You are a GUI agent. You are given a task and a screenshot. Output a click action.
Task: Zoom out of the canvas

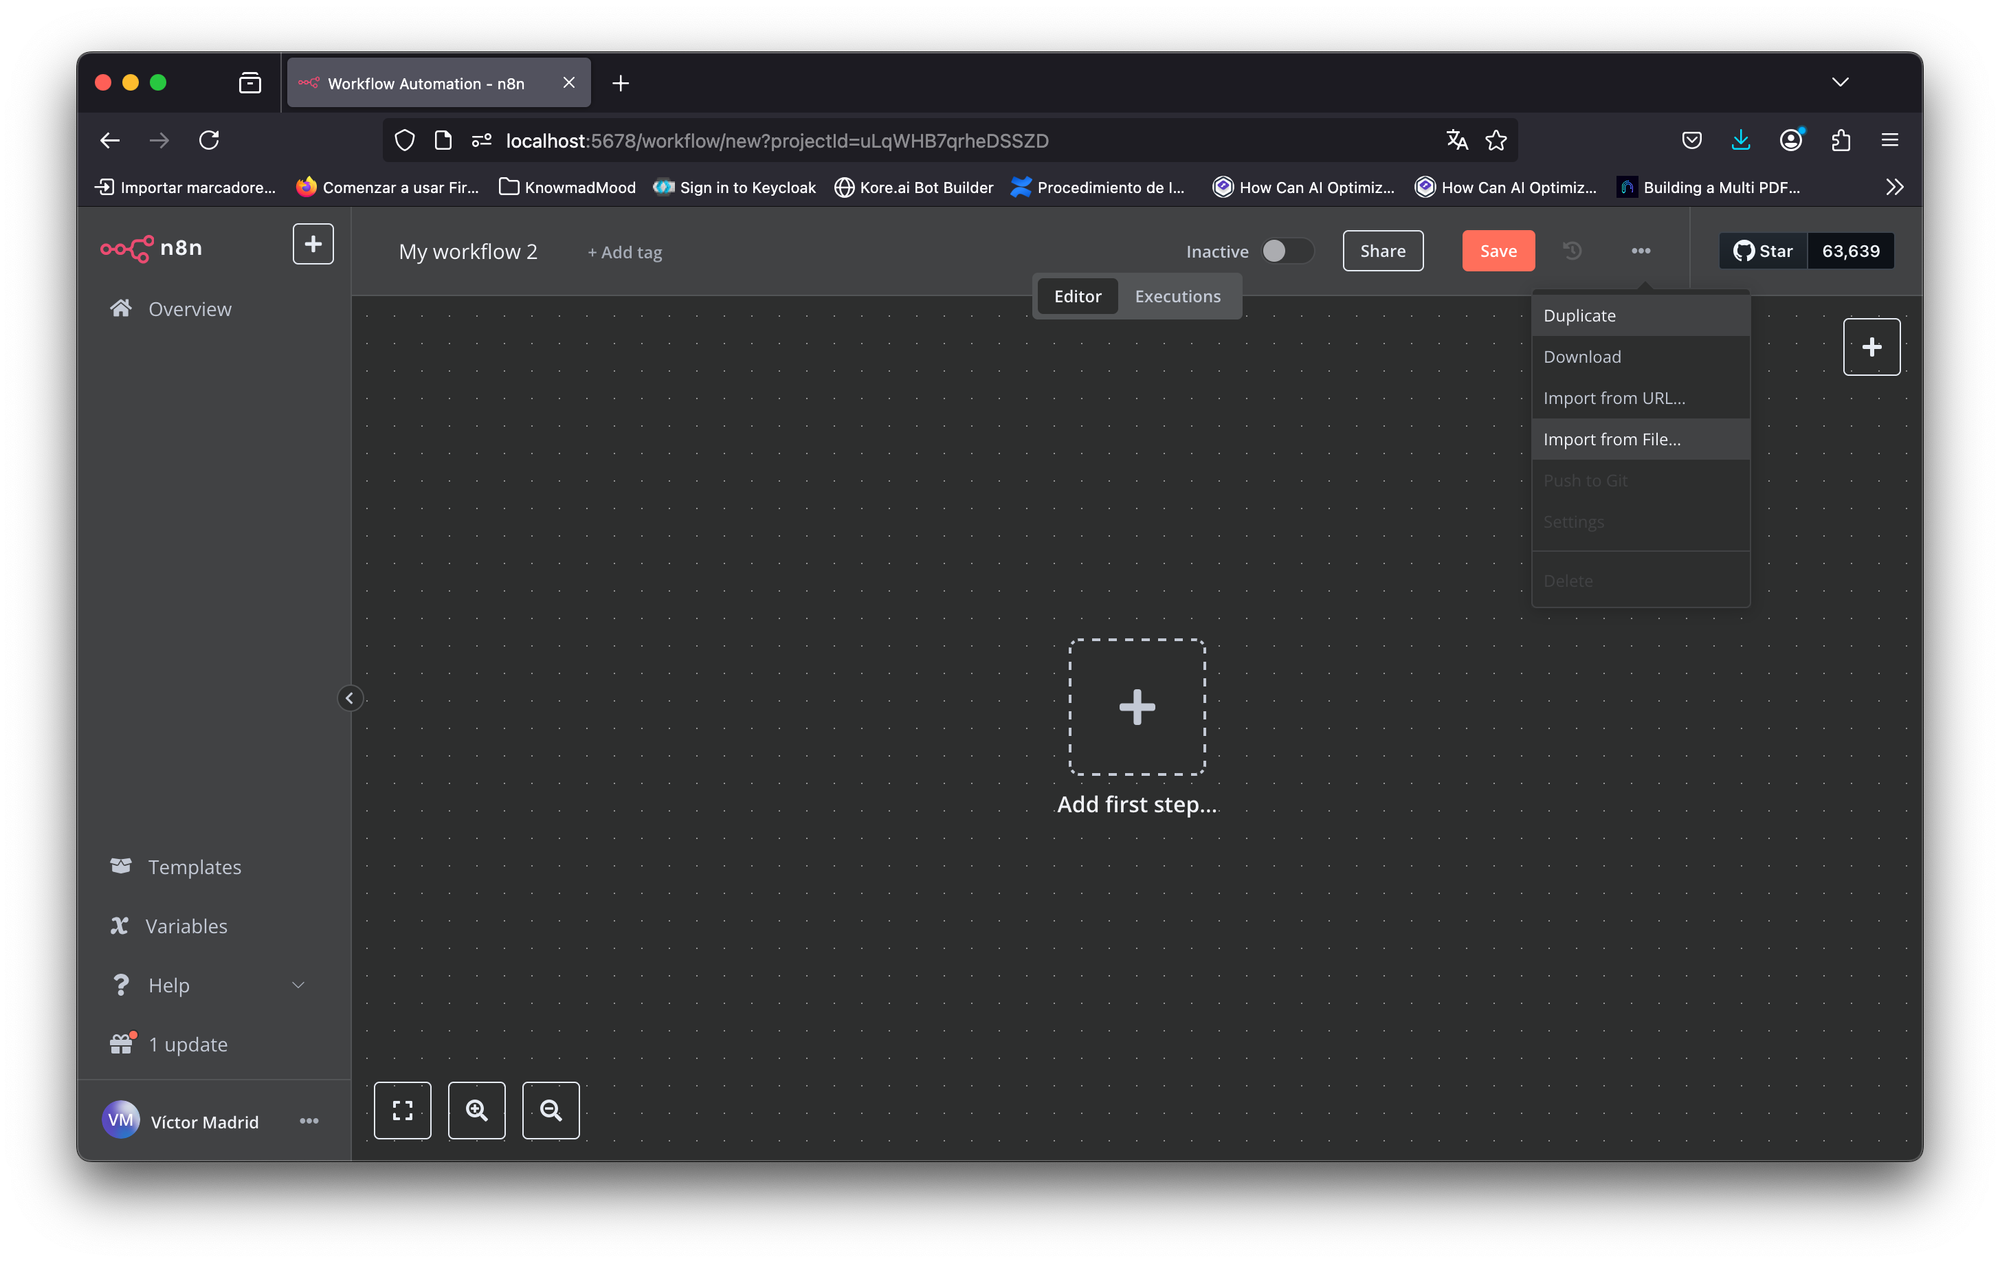pyautogui.click(x=551, y=1110)
